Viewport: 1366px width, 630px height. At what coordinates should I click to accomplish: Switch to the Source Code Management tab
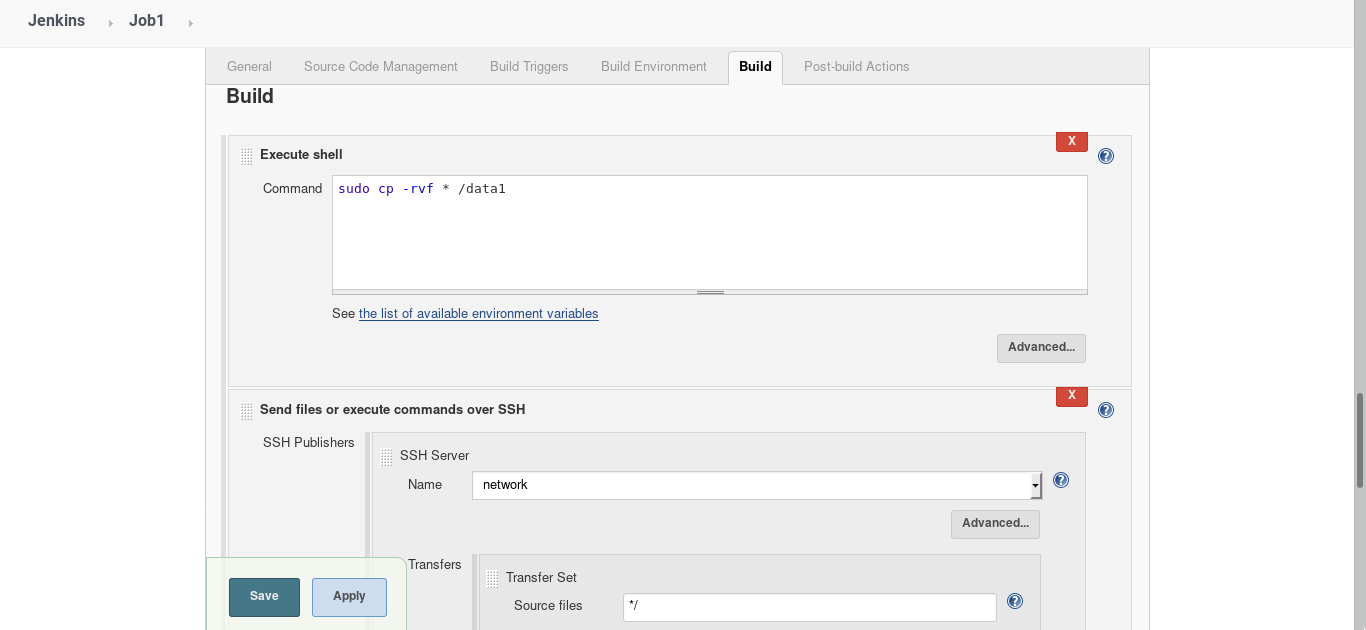(380, 66)
